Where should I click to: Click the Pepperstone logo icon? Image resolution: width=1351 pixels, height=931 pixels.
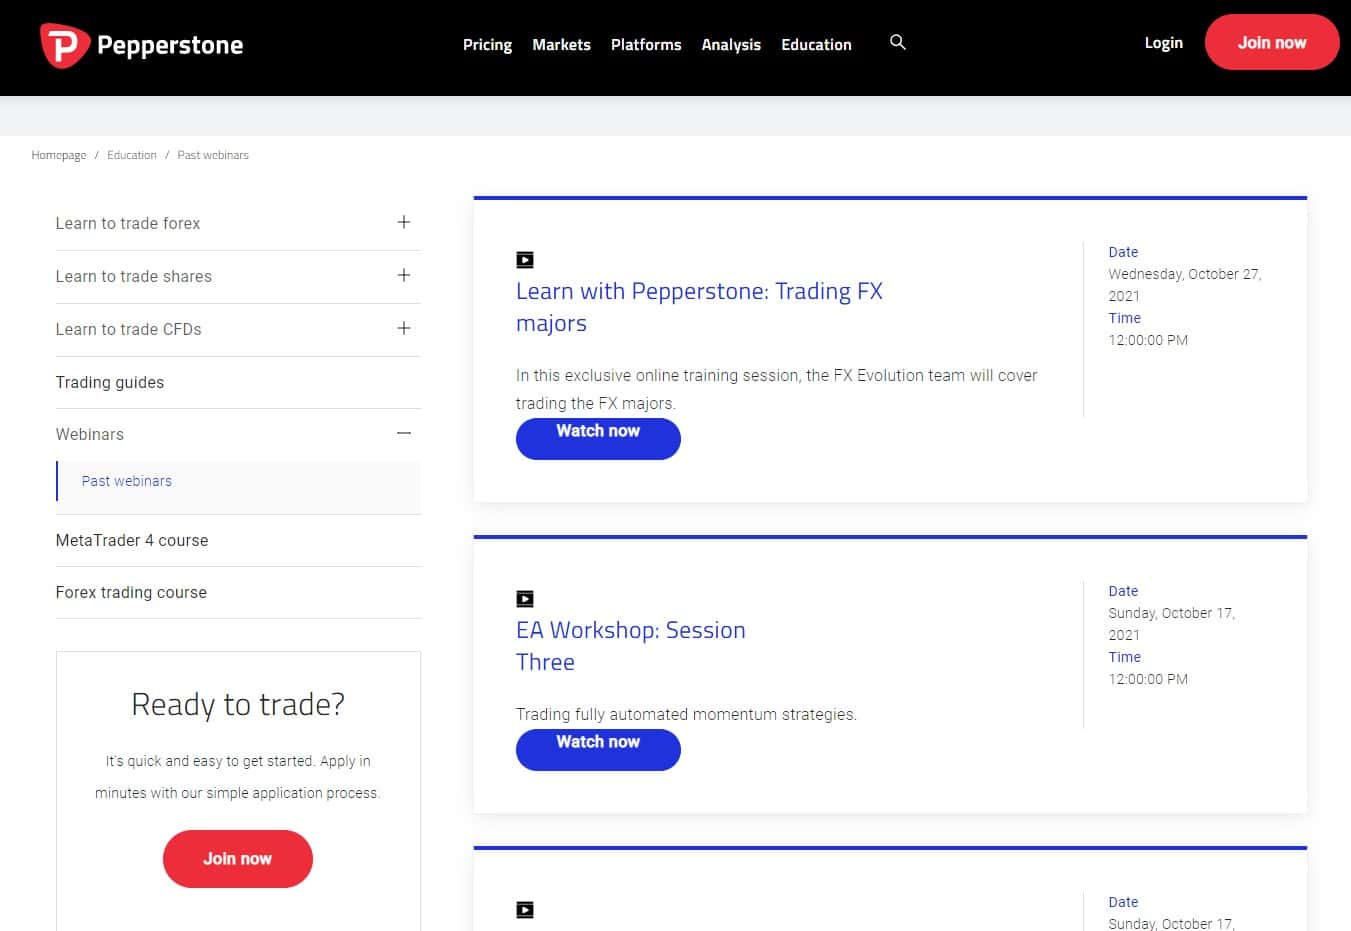point(64,45)
